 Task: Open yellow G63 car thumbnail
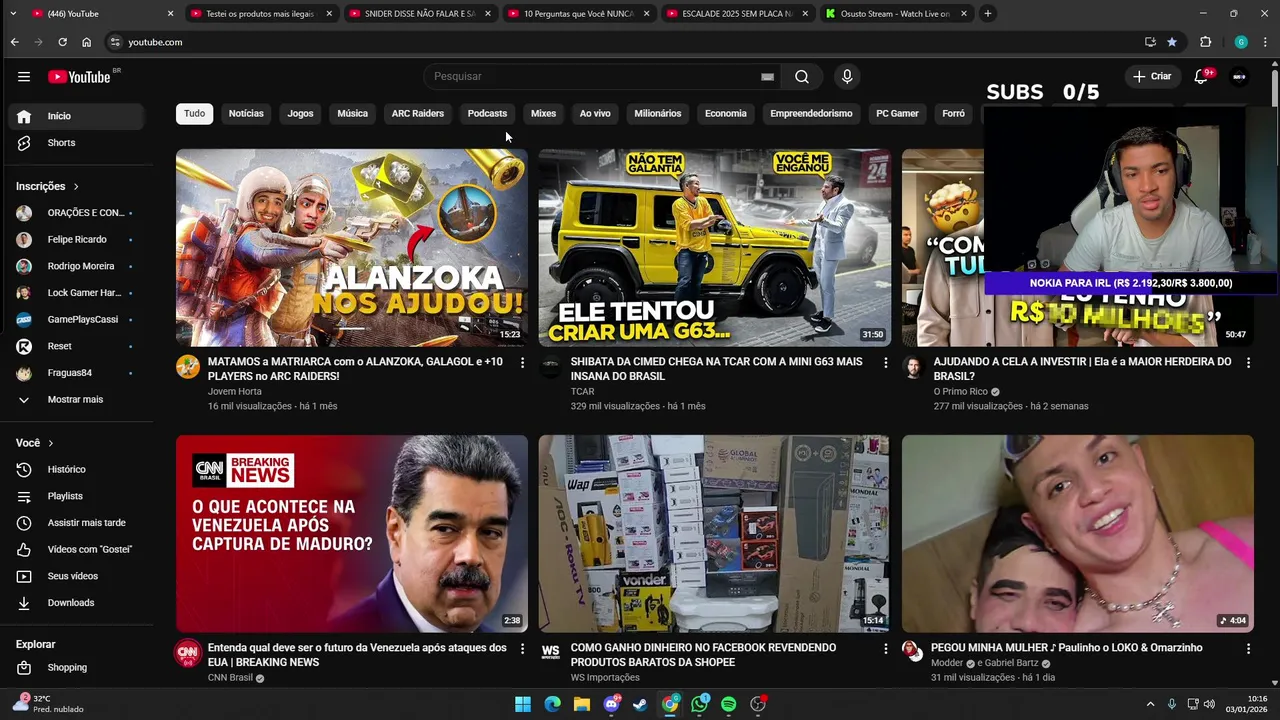point(714,247)
